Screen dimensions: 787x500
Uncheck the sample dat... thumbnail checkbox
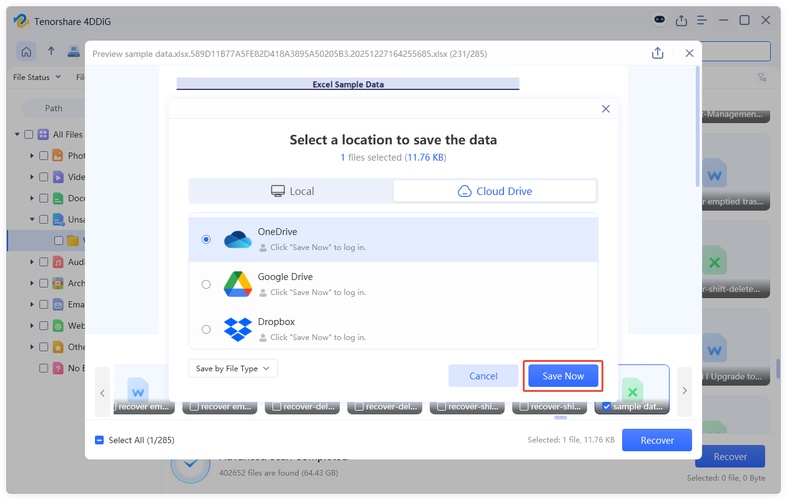606,407
